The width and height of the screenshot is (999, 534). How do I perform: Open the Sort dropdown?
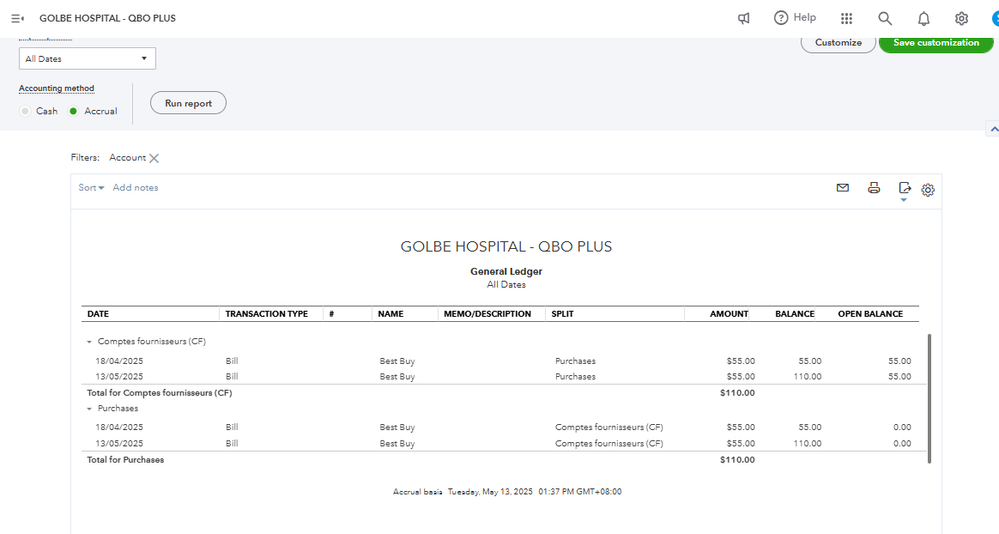pos(91,188)
